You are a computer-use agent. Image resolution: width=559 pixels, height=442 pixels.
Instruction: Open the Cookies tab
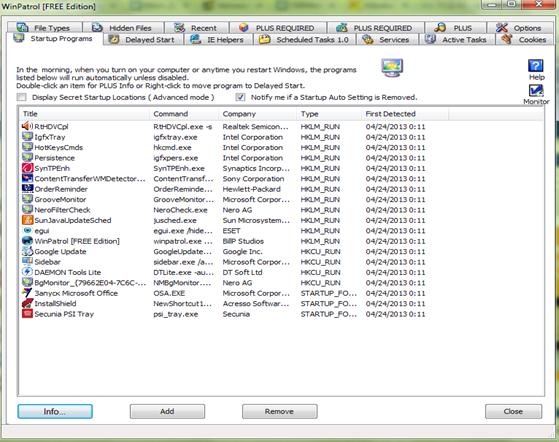pos(525,40)
